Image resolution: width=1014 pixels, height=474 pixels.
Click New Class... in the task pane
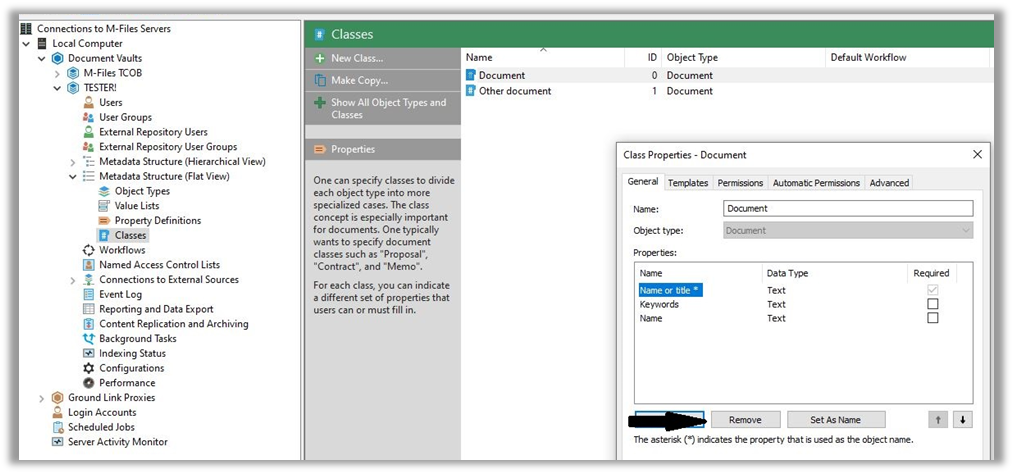383,58
